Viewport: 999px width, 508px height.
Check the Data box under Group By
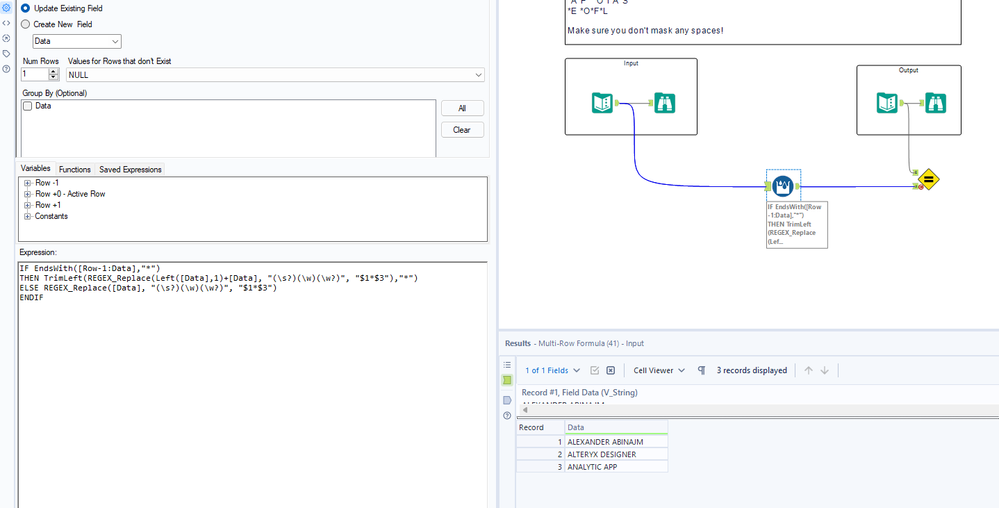pos(27,106)
